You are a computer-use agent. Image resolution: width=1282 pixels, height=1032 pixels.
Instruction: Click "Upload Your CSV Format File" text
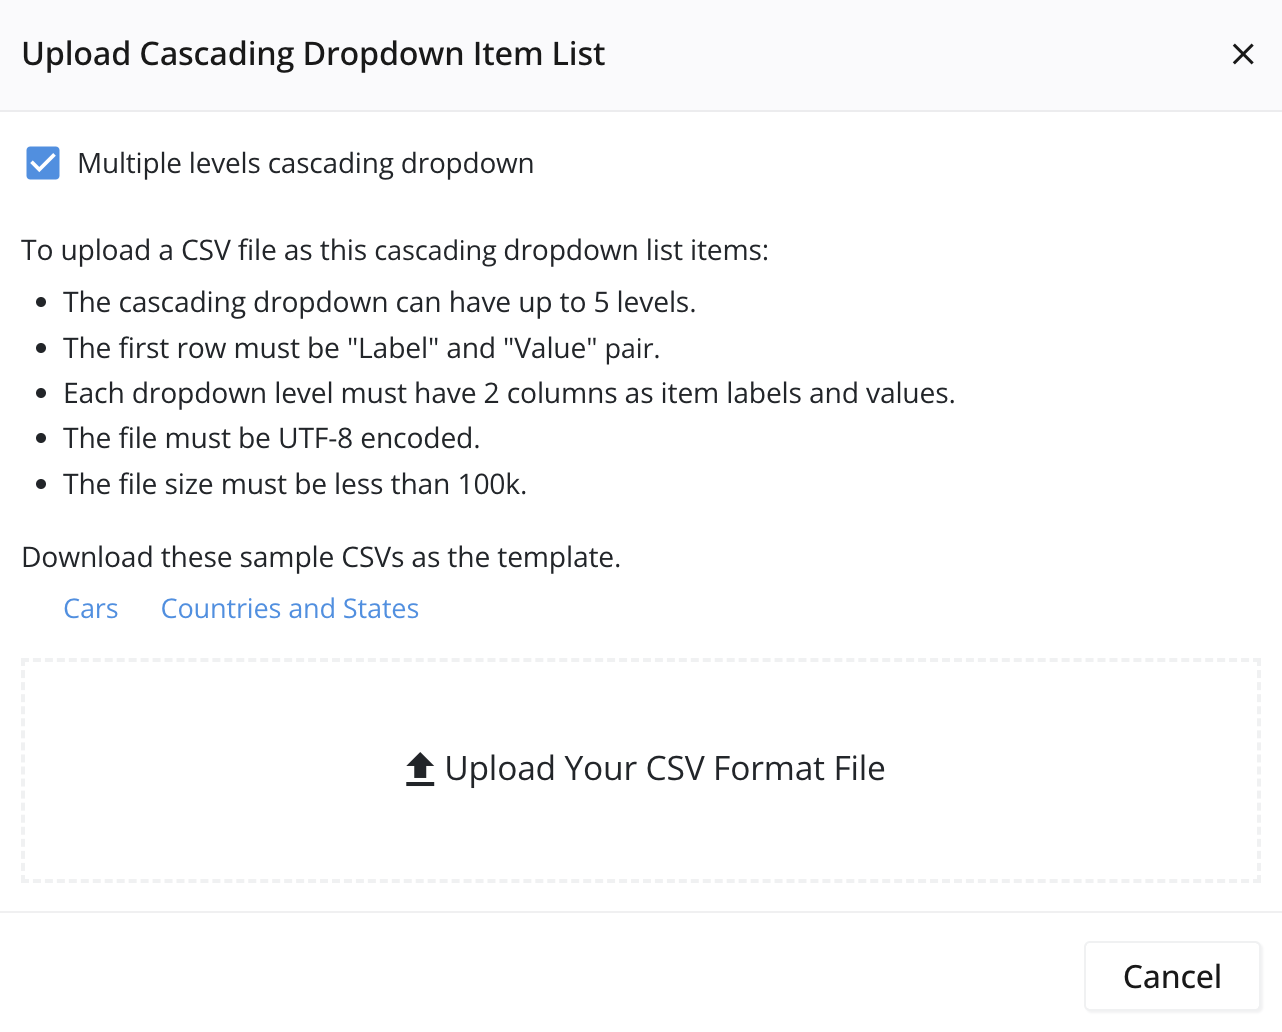[665, 769]
